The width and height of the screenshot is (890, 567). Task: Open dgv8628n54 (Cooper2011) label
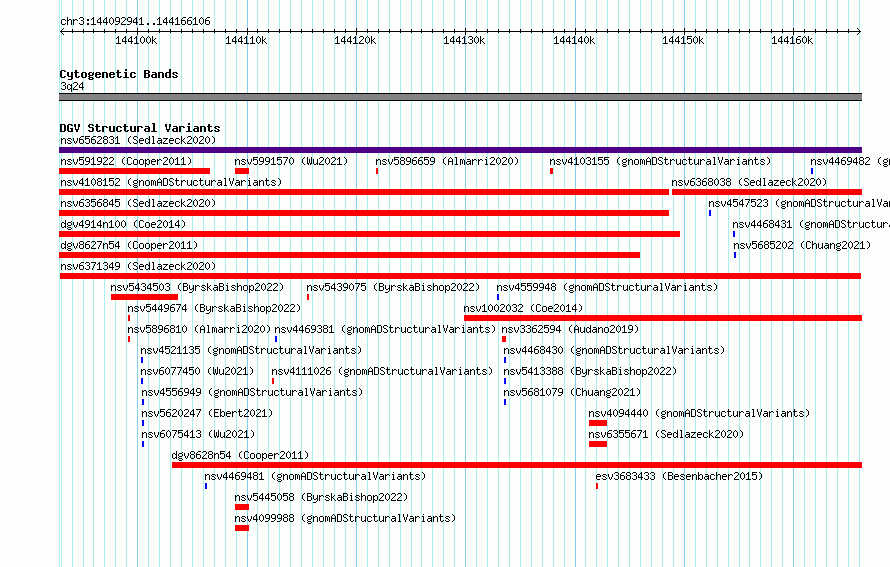[x=240, y=455]
